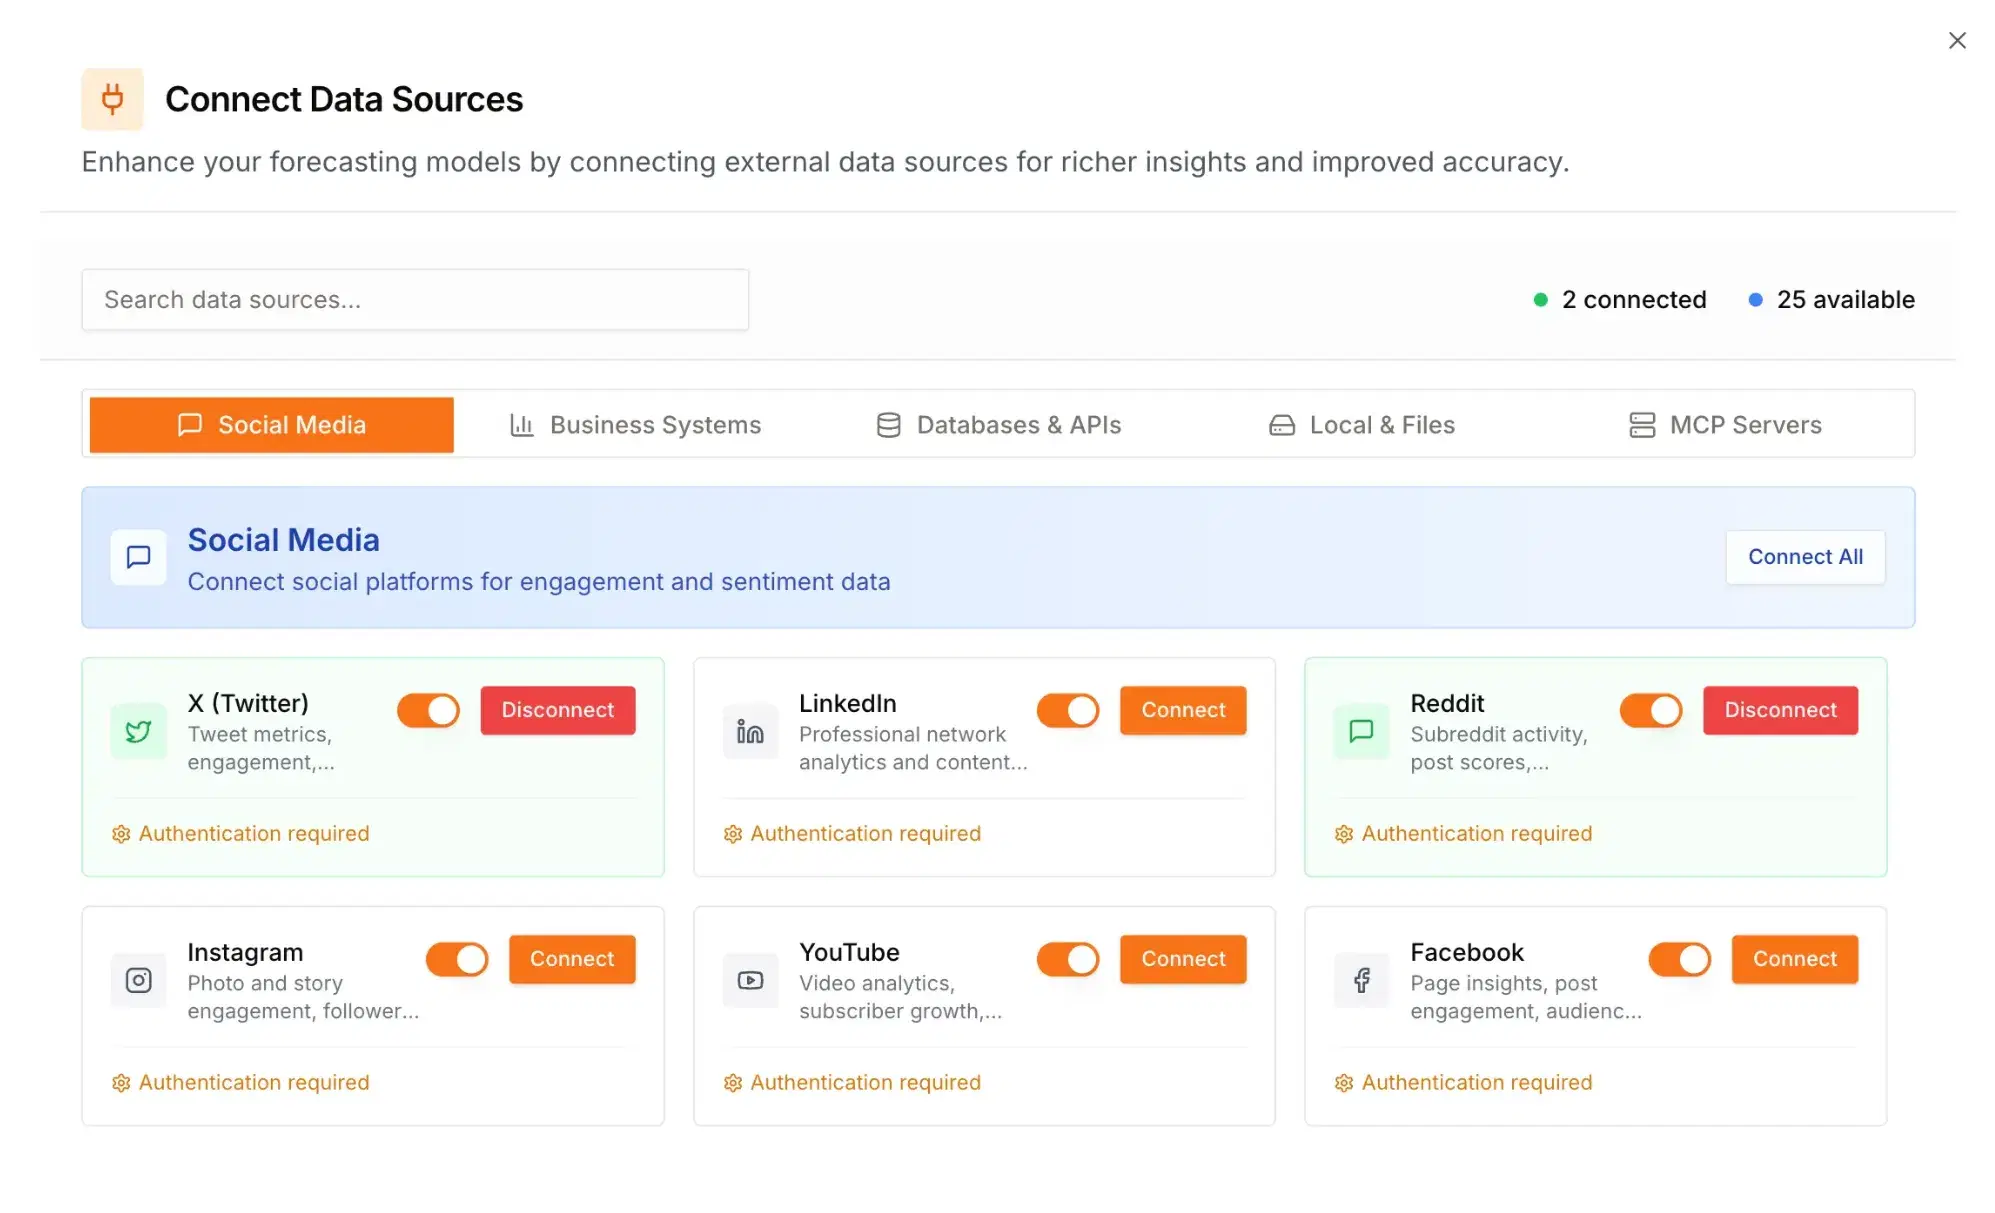Click the YouTube play icon
Image resolution: width=1995 pixels, height=1213 pixels.
pos(750,980)
